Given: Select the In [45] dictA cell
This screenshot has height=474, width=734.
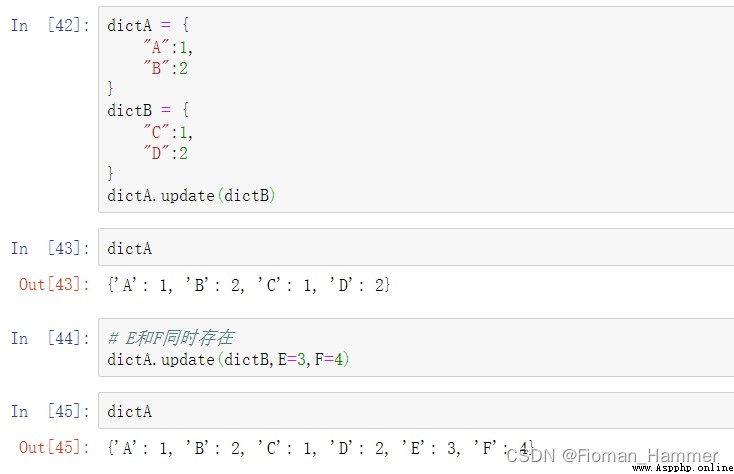Looking at the screenshot, I should click(416, 410).
